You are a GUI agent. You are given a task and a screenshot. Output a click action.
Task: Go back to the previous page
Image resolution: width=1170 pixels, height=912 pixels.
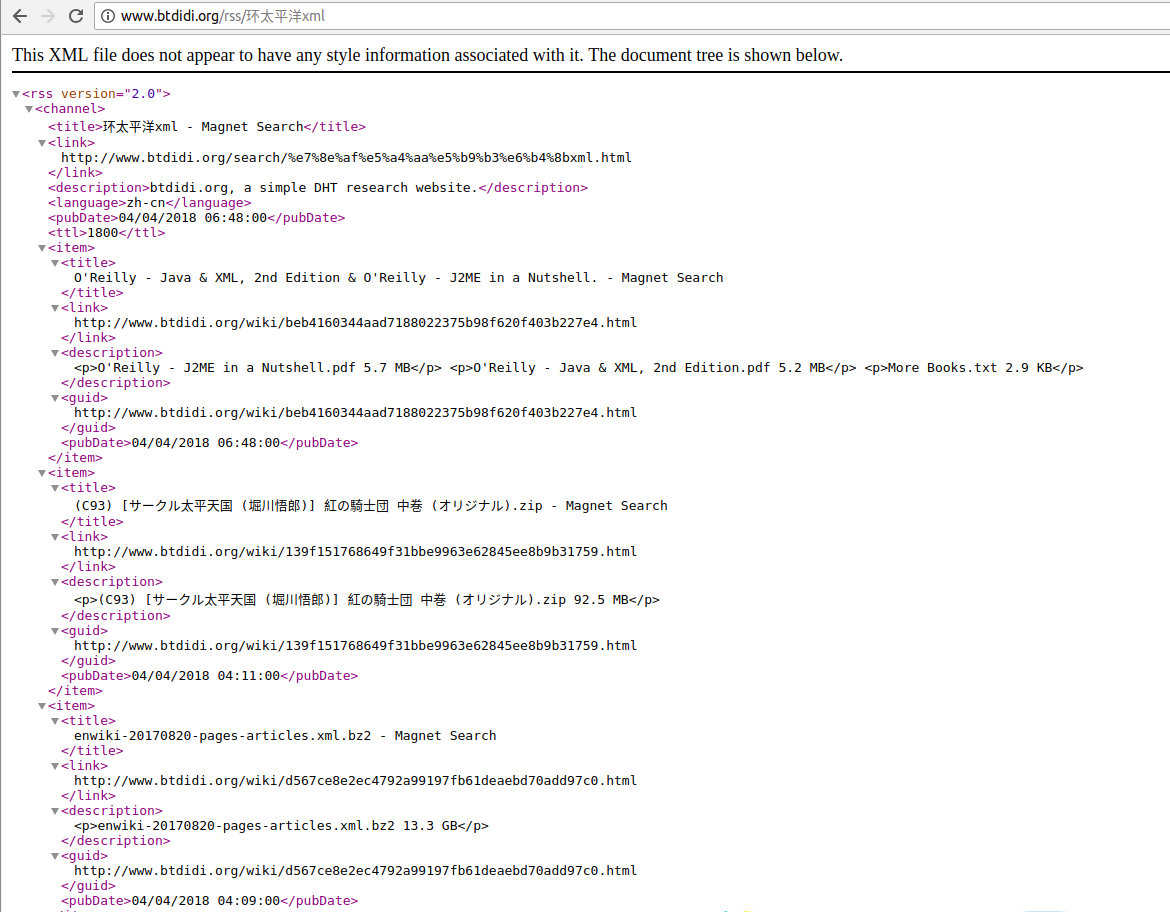[20, 16]
